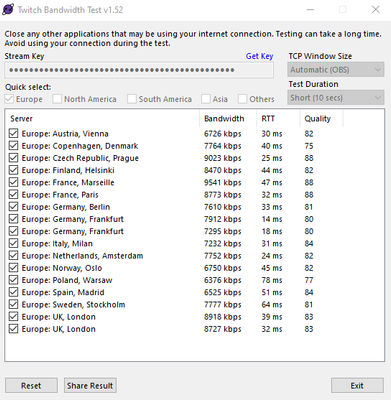Viewport: 391px width, 400px height.
Task: Select the 18 ms RTT value
Action: [x=272, y=231]
